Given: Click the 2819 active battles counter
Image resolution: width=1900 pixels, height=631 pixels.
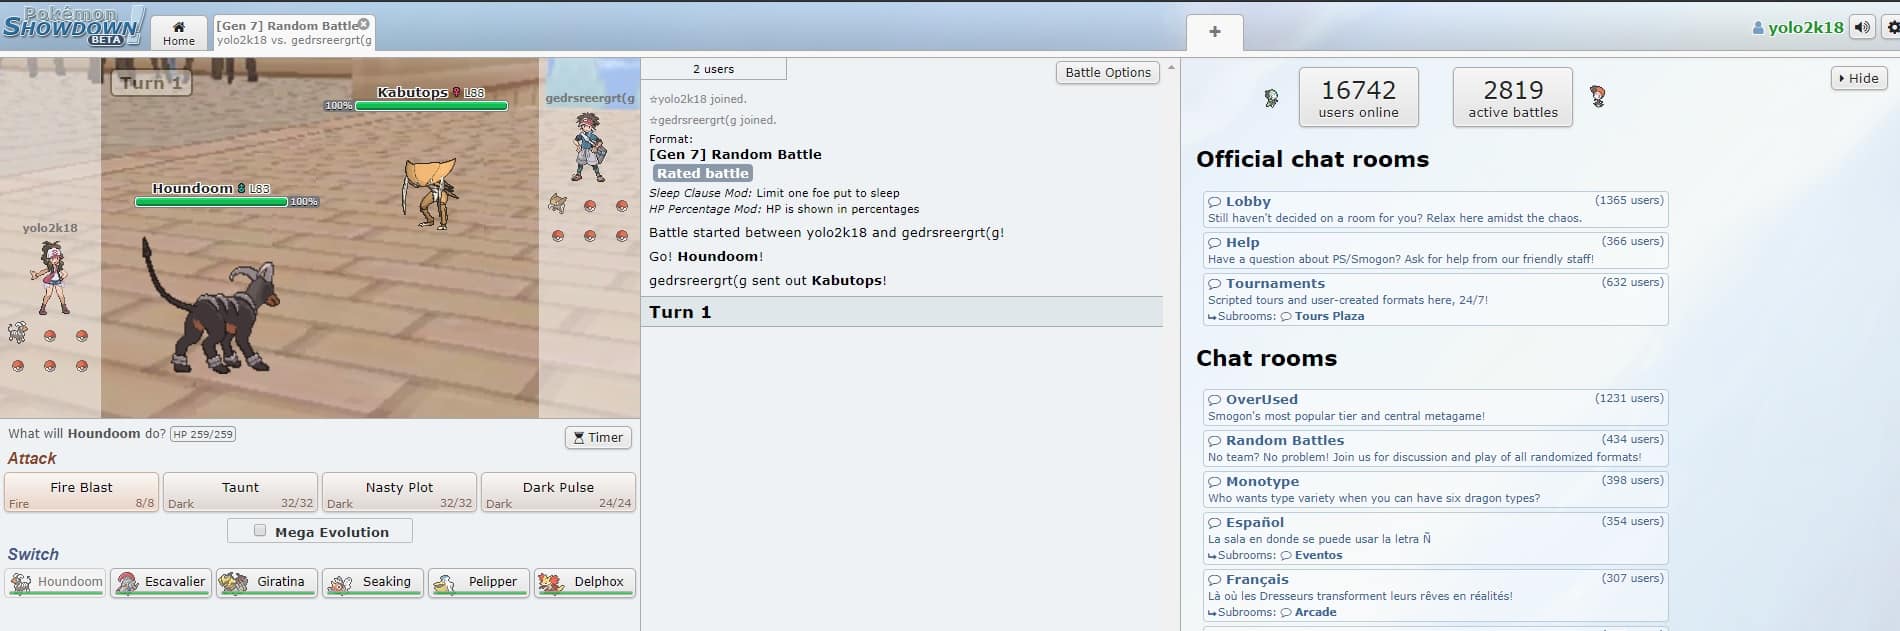Looking at the screenshot, I should pyautogui.click(x=1512, y=97).
